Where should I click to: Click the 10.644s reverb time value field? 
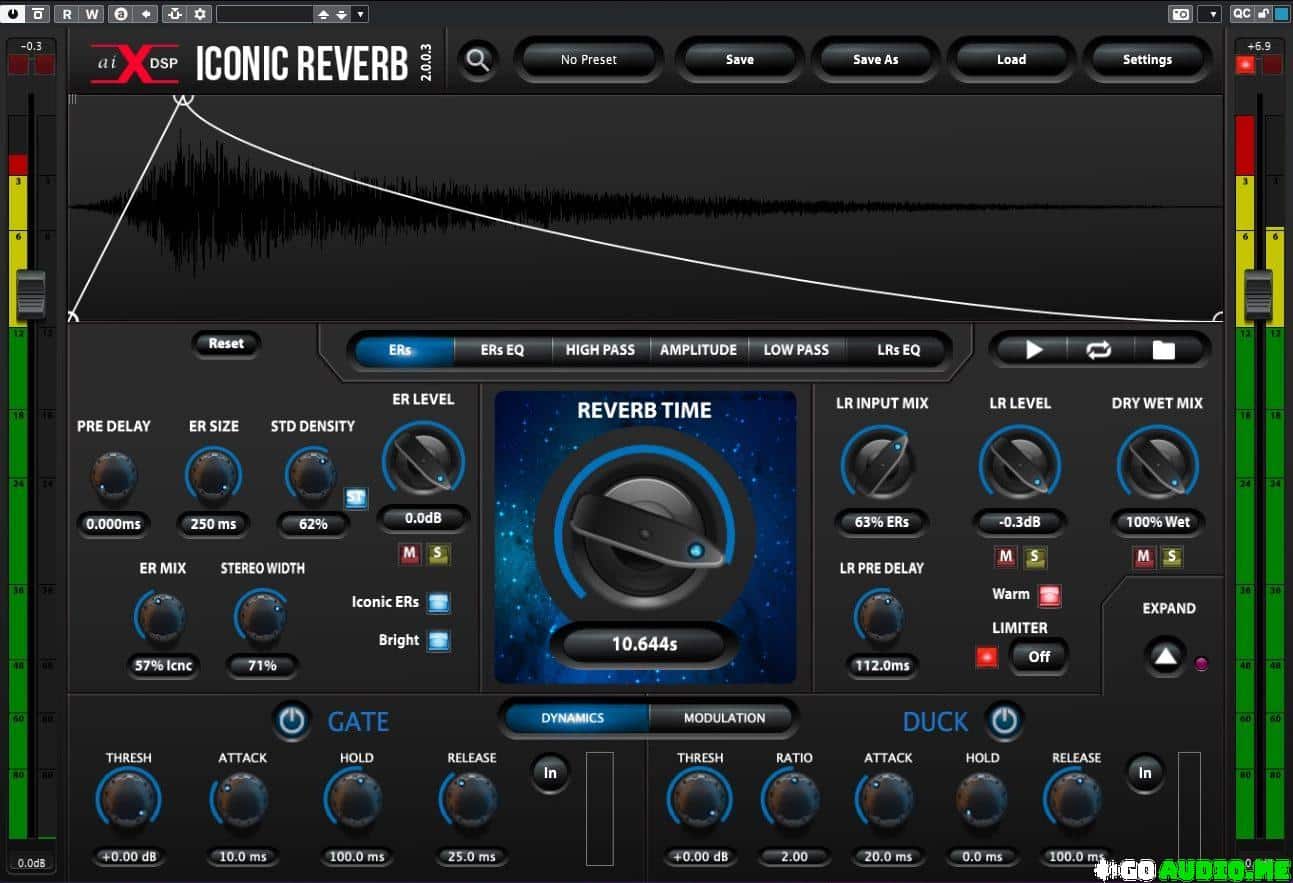tap(645, 644)
